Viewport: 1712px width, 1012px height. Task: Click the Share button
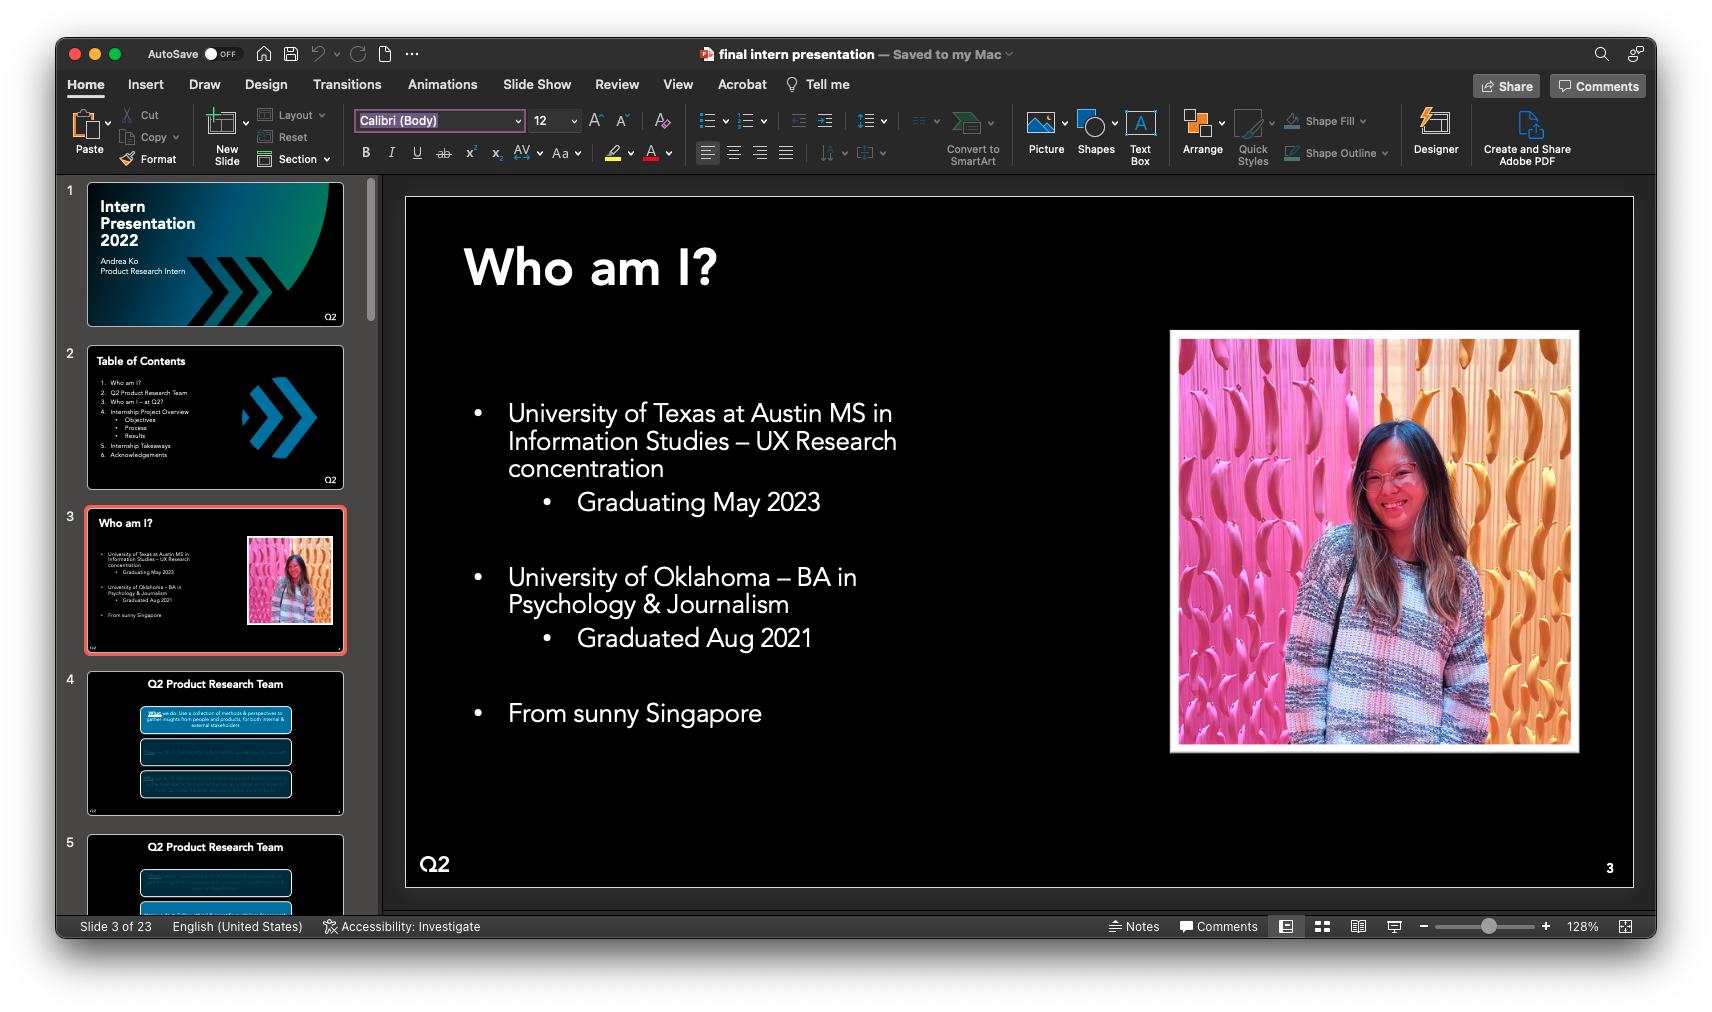tap(1506, 86)
